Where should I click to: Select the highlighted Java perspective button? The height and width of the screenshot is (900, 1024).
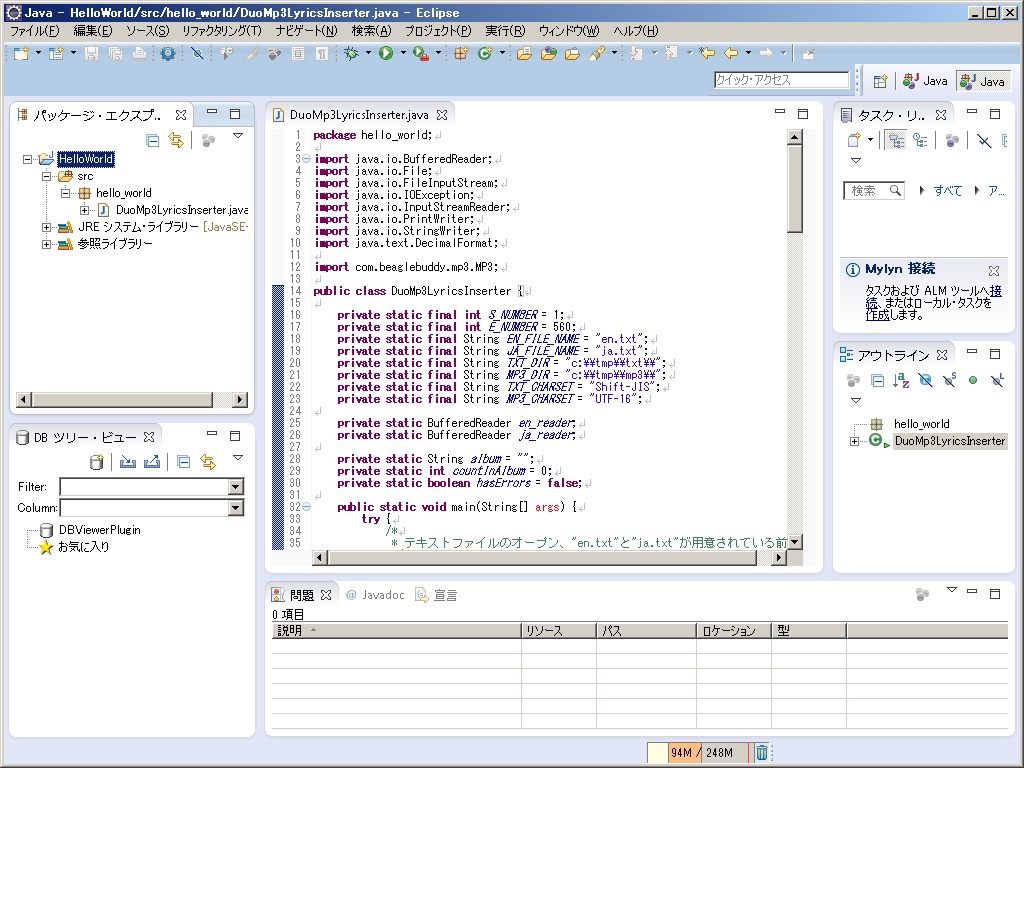point(983,81)
